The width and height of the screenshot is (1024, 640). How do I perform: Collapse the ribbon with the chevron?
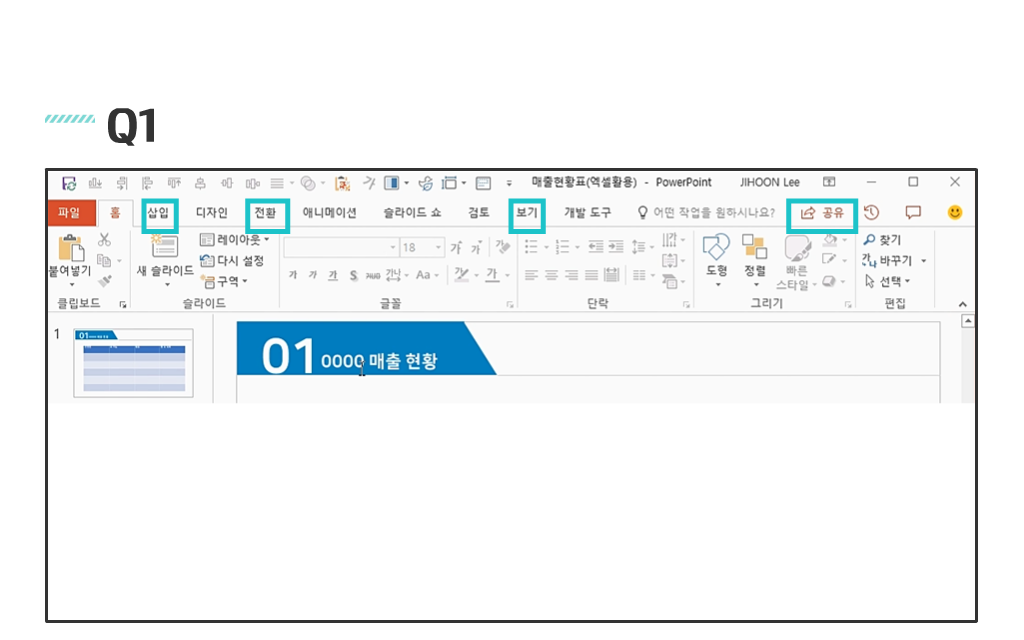click(x=963, y=304)
